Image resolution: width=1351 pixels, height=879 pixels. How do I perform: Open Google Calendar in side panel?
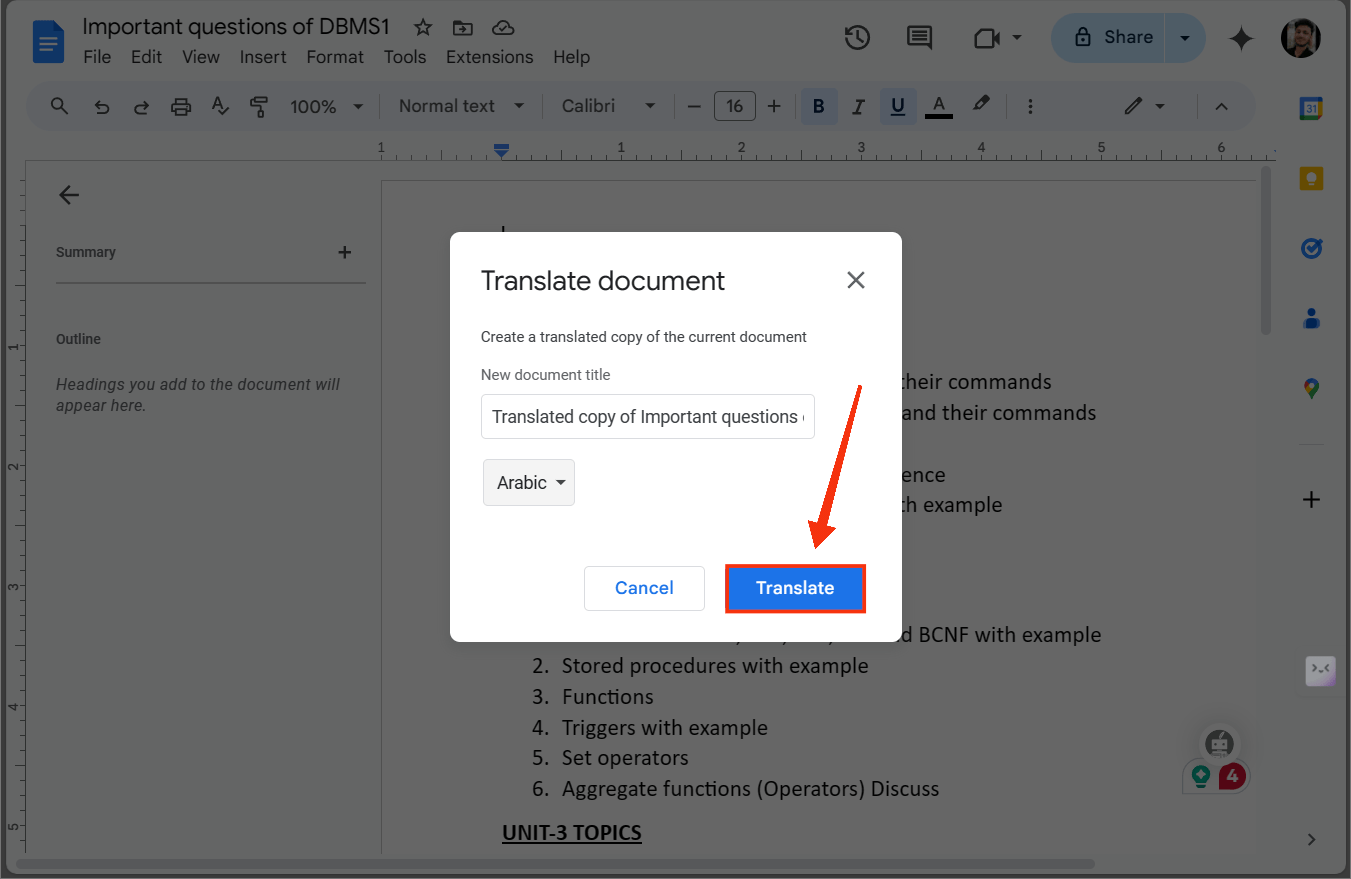[1311, 109]
